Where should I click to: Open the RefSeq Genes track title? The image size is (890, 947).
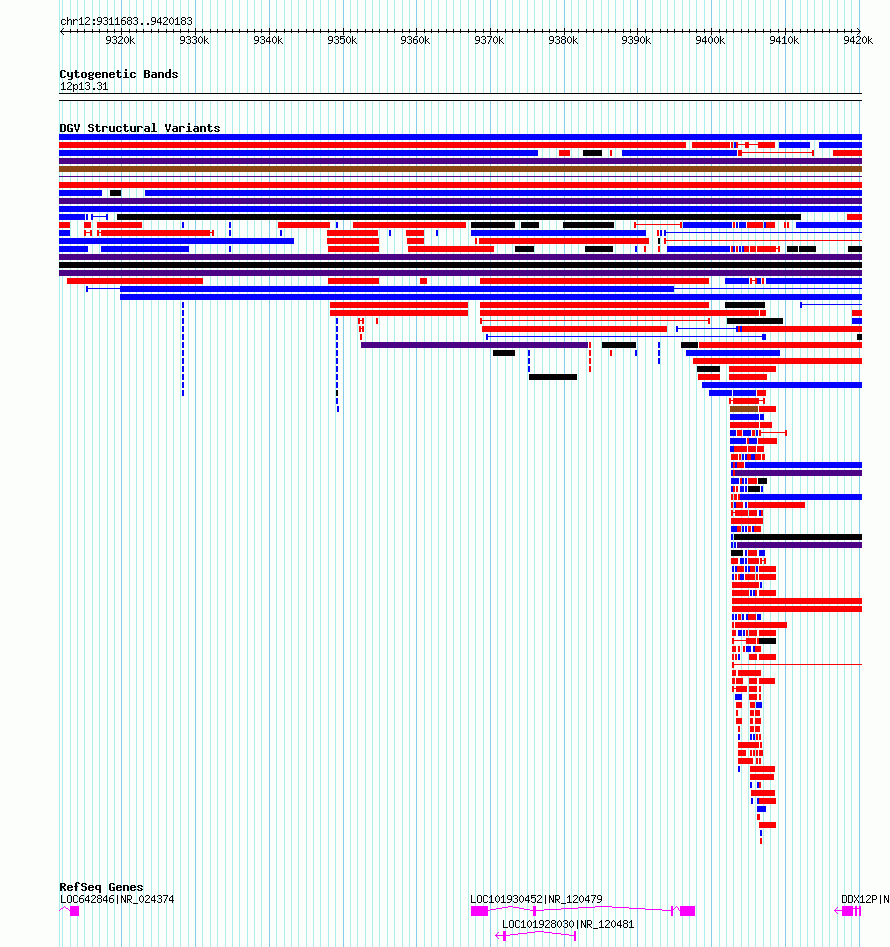click(101, 887)
